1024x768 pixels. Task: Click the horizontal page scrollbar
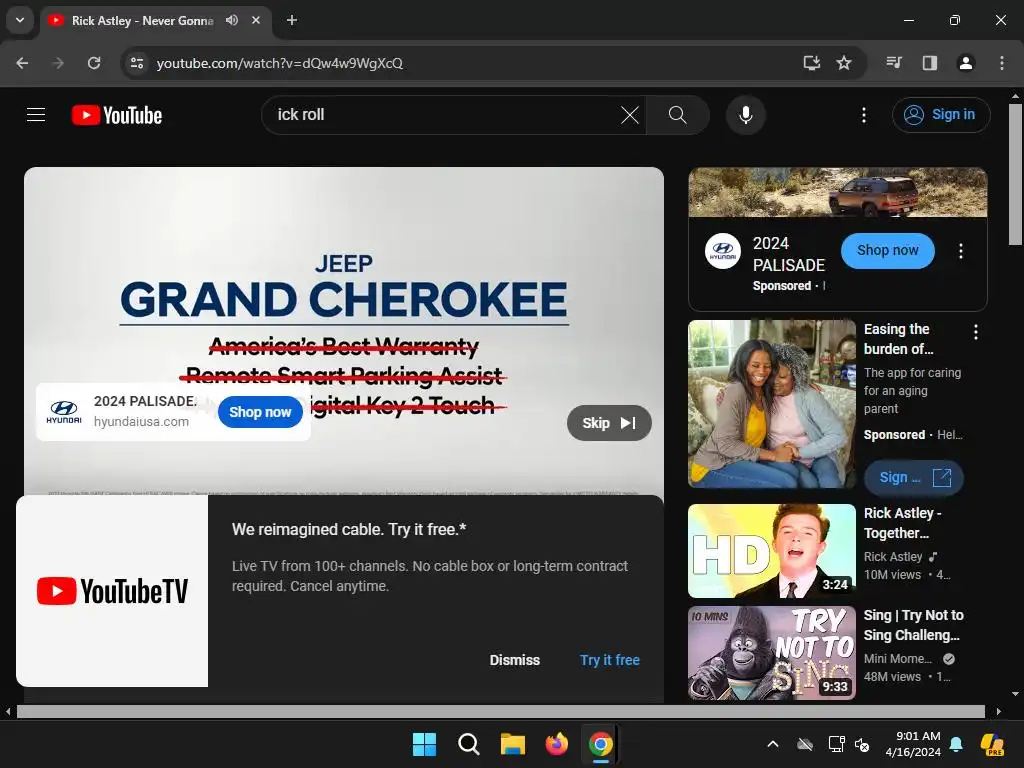click(500, 711)
